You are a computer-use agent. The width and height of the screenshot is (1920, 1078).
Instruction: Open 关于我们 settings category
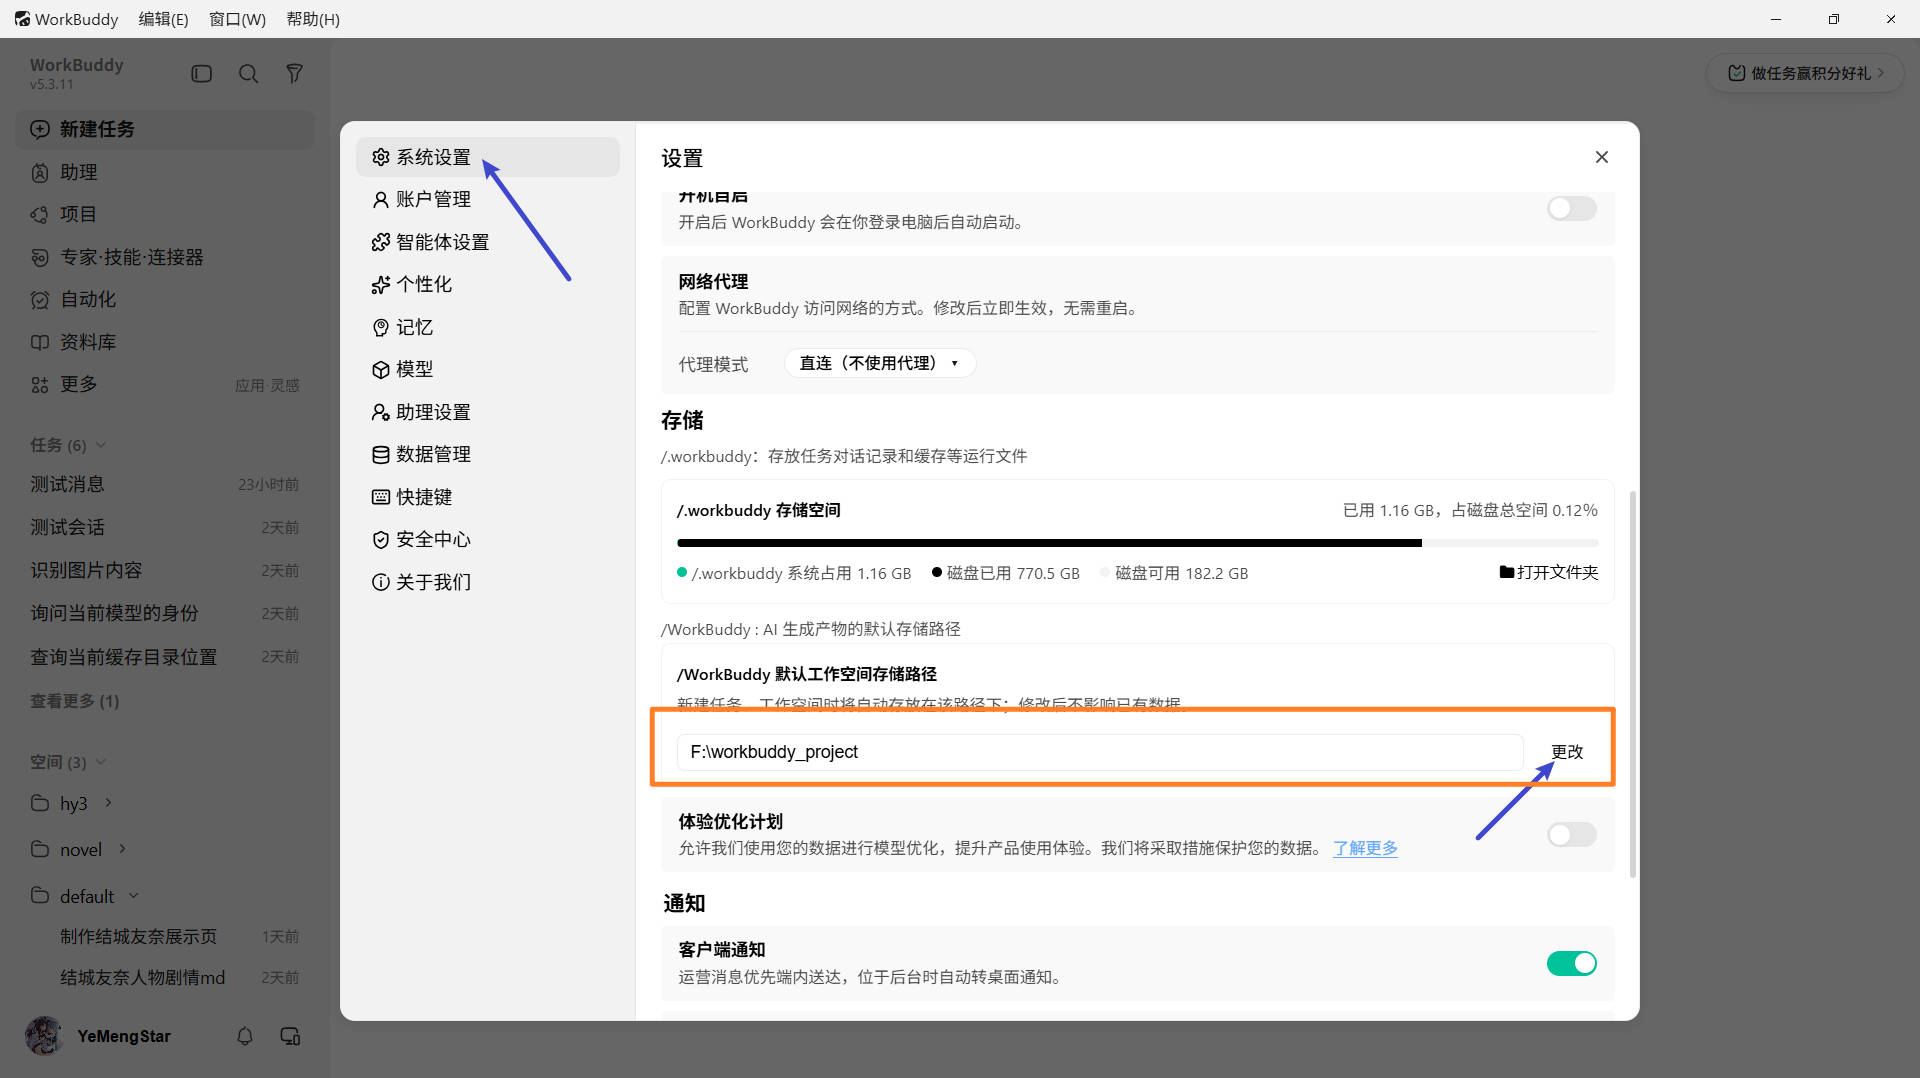tap(488, 582)
